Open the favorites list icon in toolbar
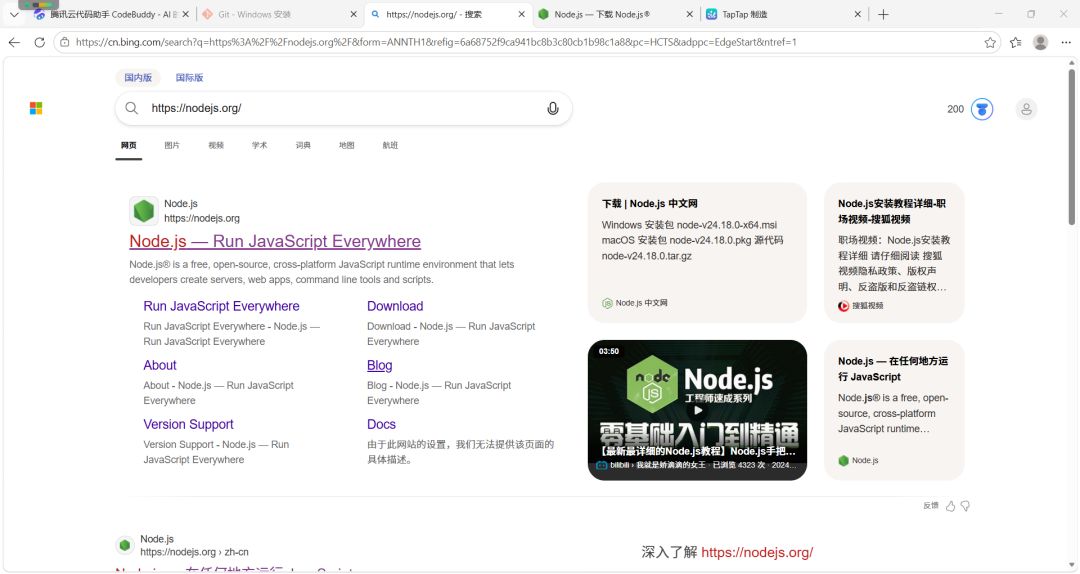This screenshot has width=1080, height=574. 1015,43
